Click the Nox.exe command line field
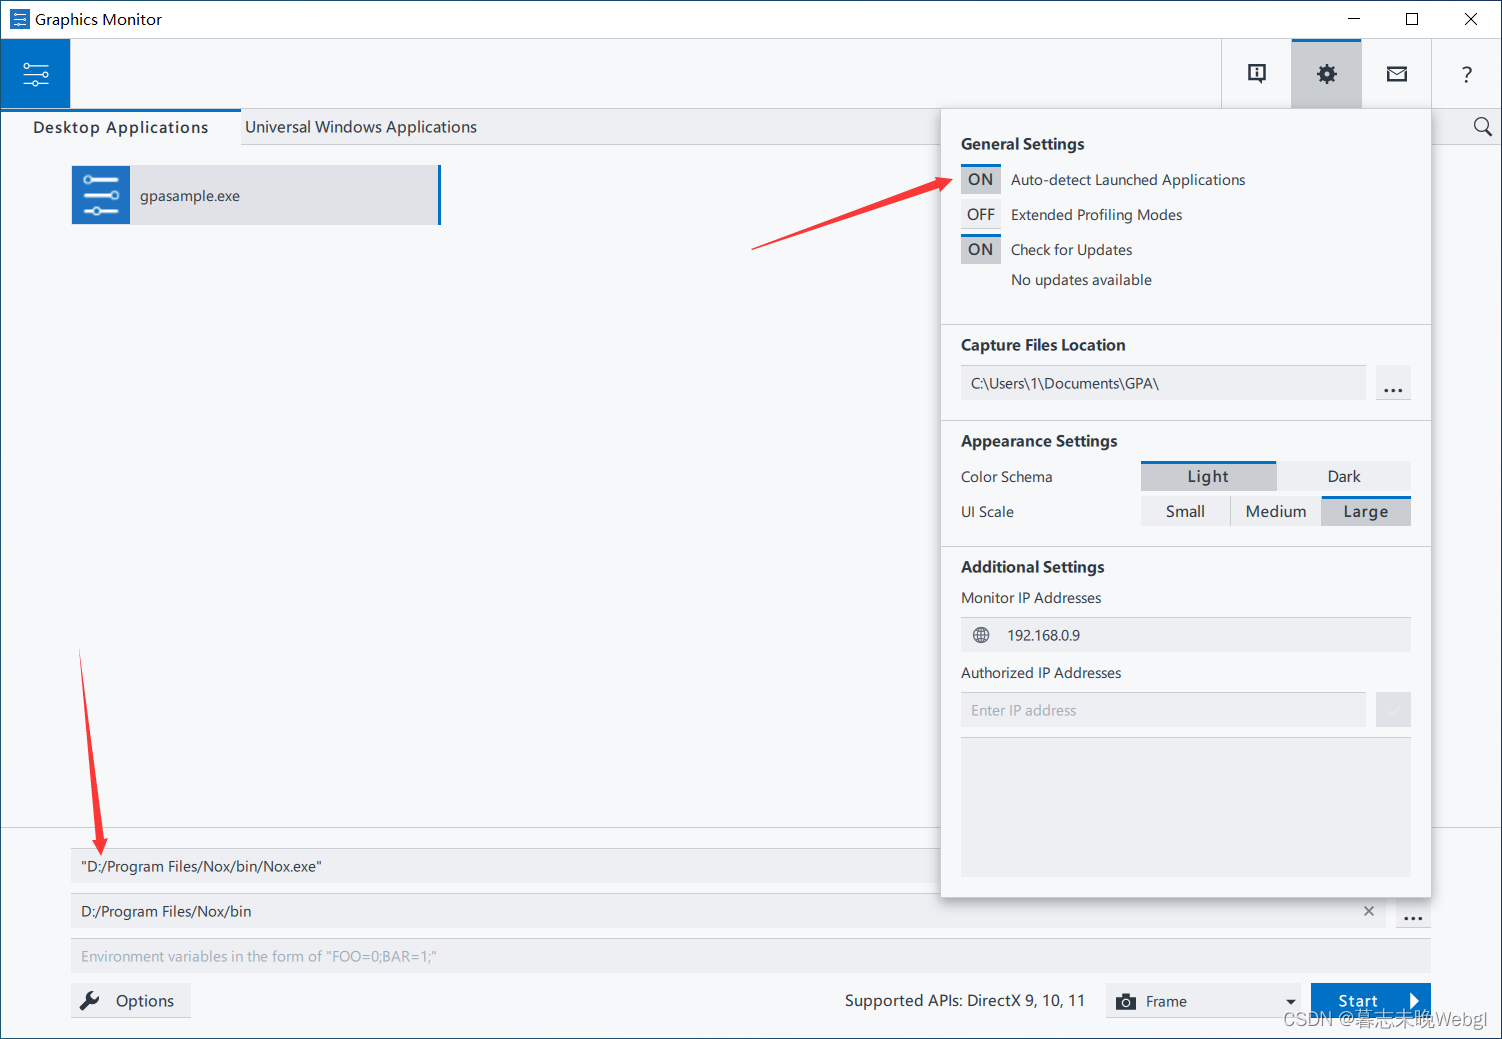This screenshot has width=1502, height=1039. (x=506, y=866)
